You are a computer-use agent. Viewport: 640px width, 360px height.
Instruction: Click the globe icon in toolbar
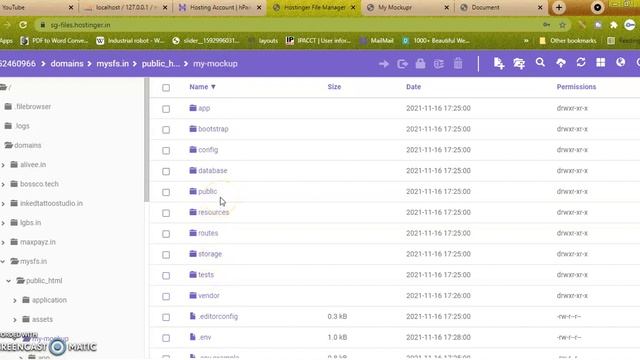click(620, 62)
